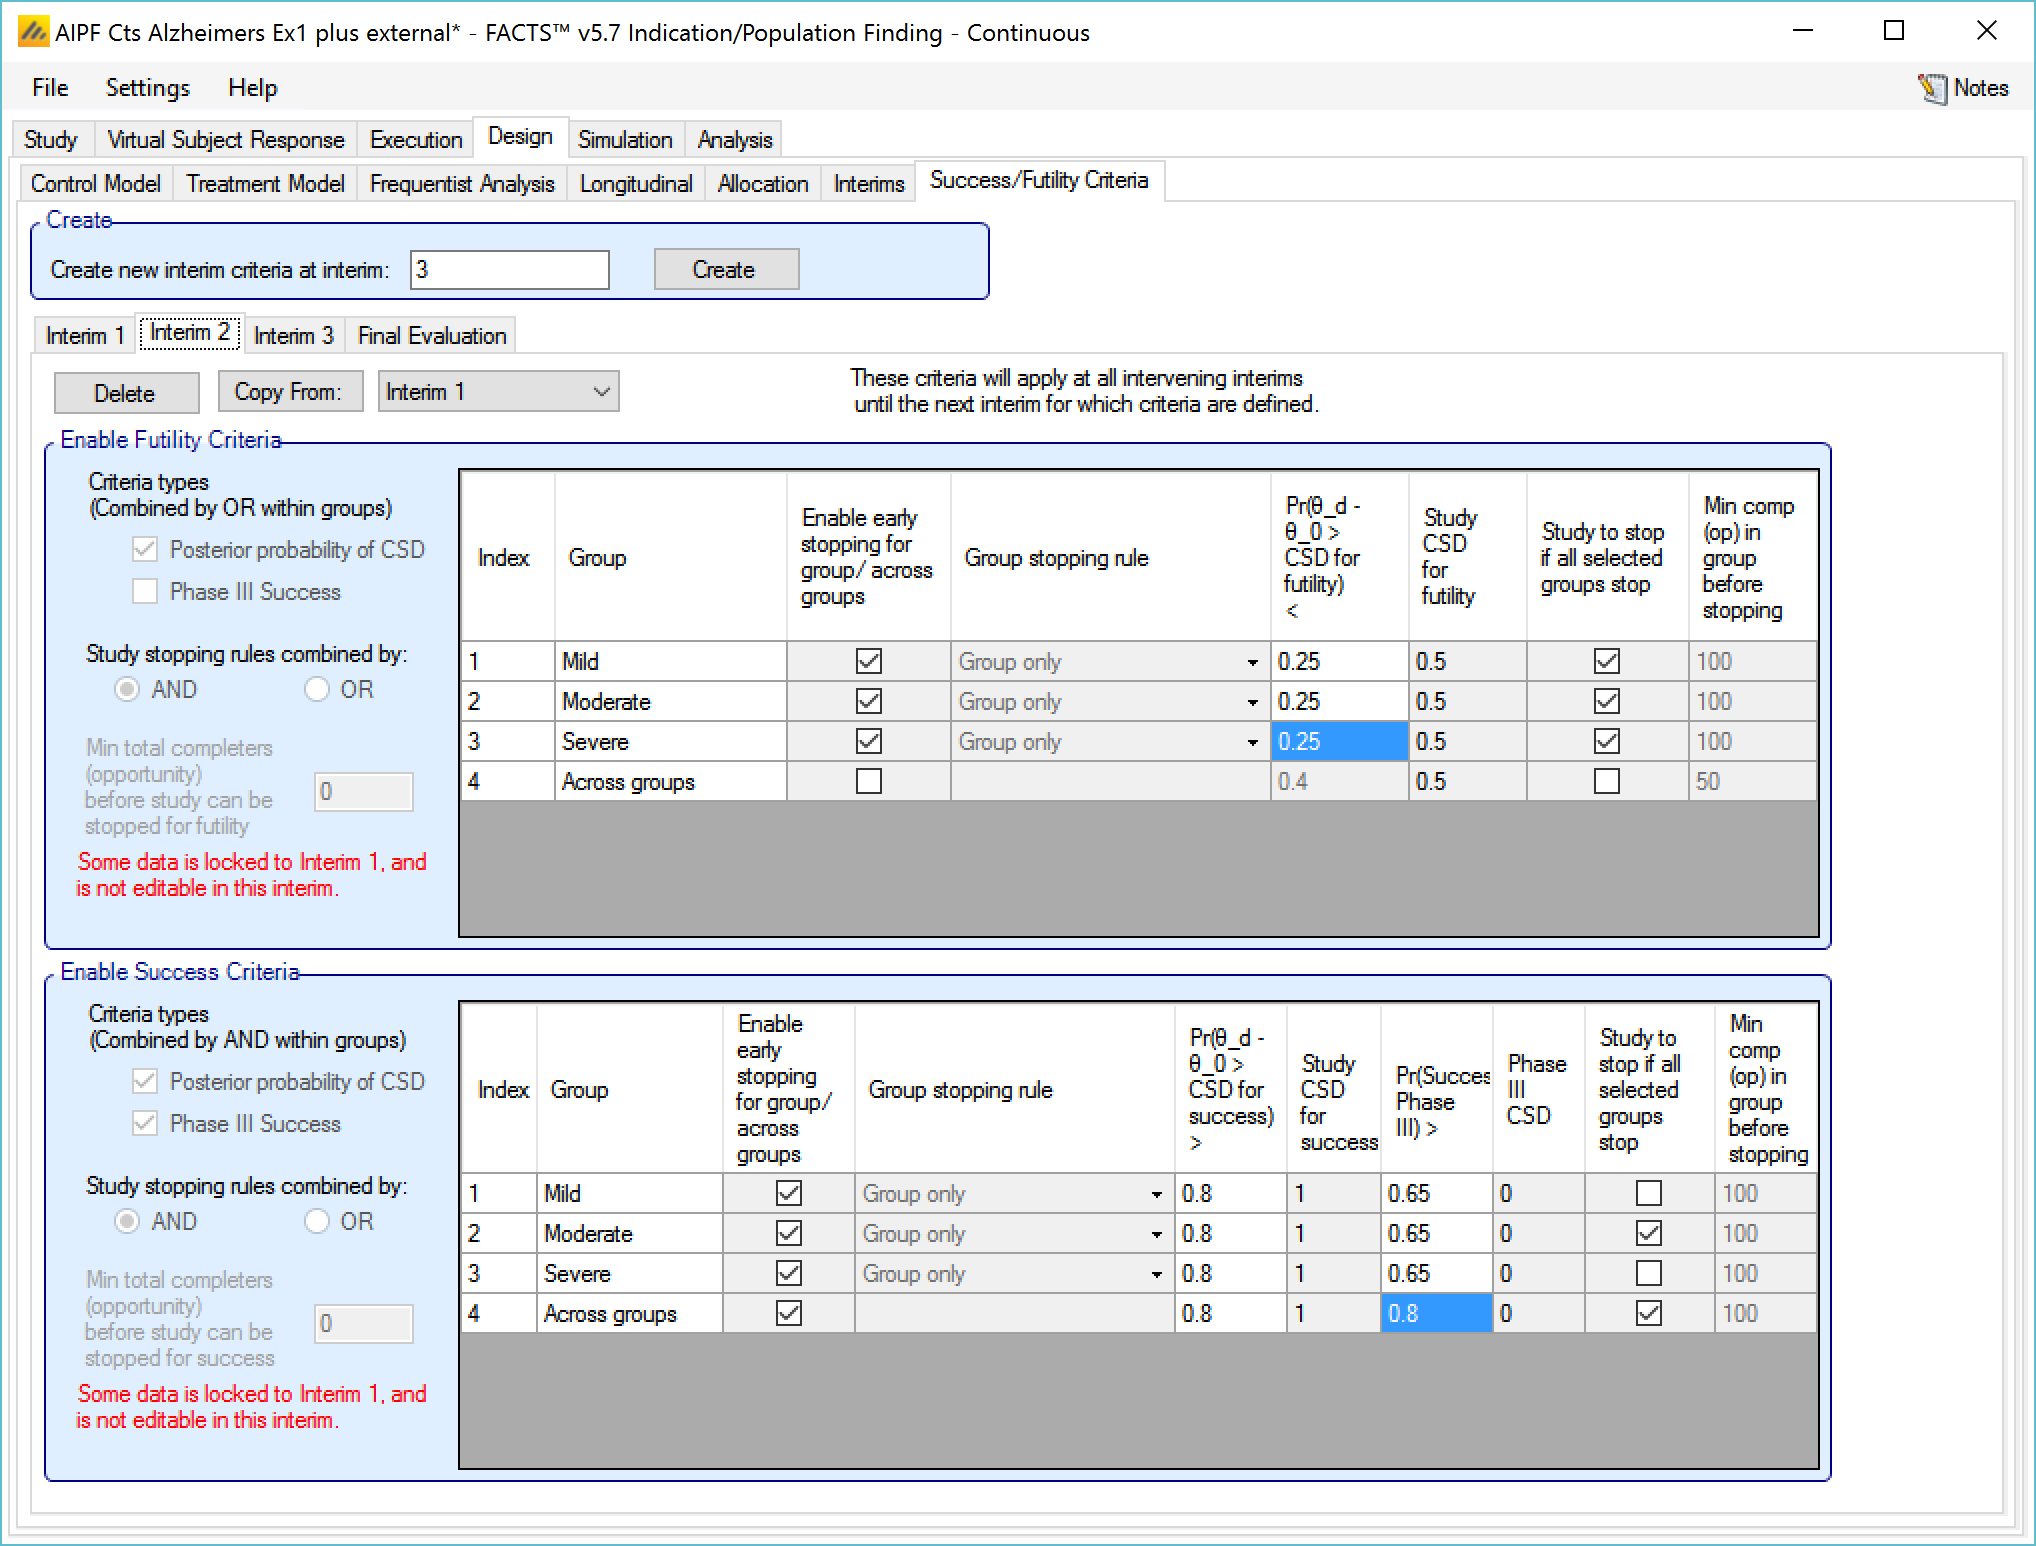This screenshot has width=2036, height=1546.
Task: Expand Mild futility group stopping rule dropdown
Action: [1252, 662]
